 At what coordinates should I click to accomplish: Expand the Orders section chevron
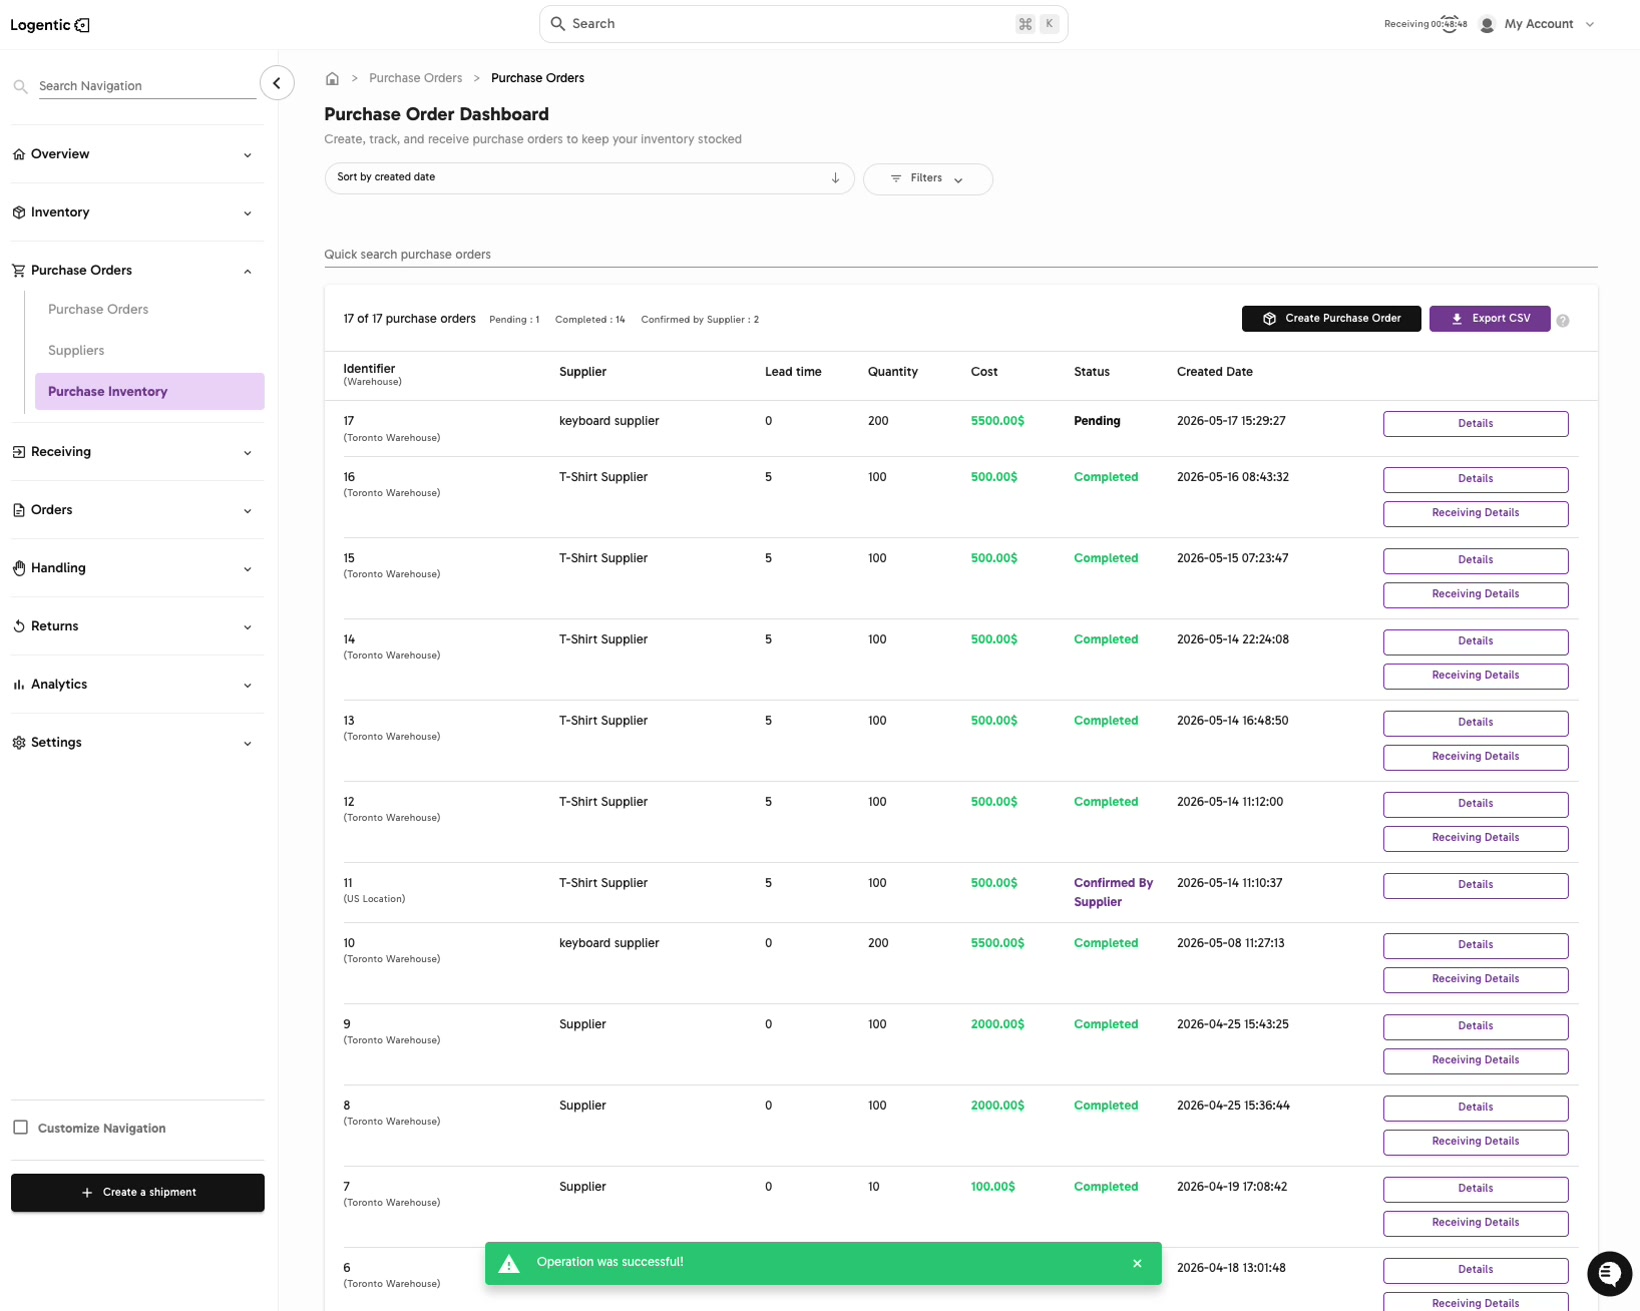(247, 511)
